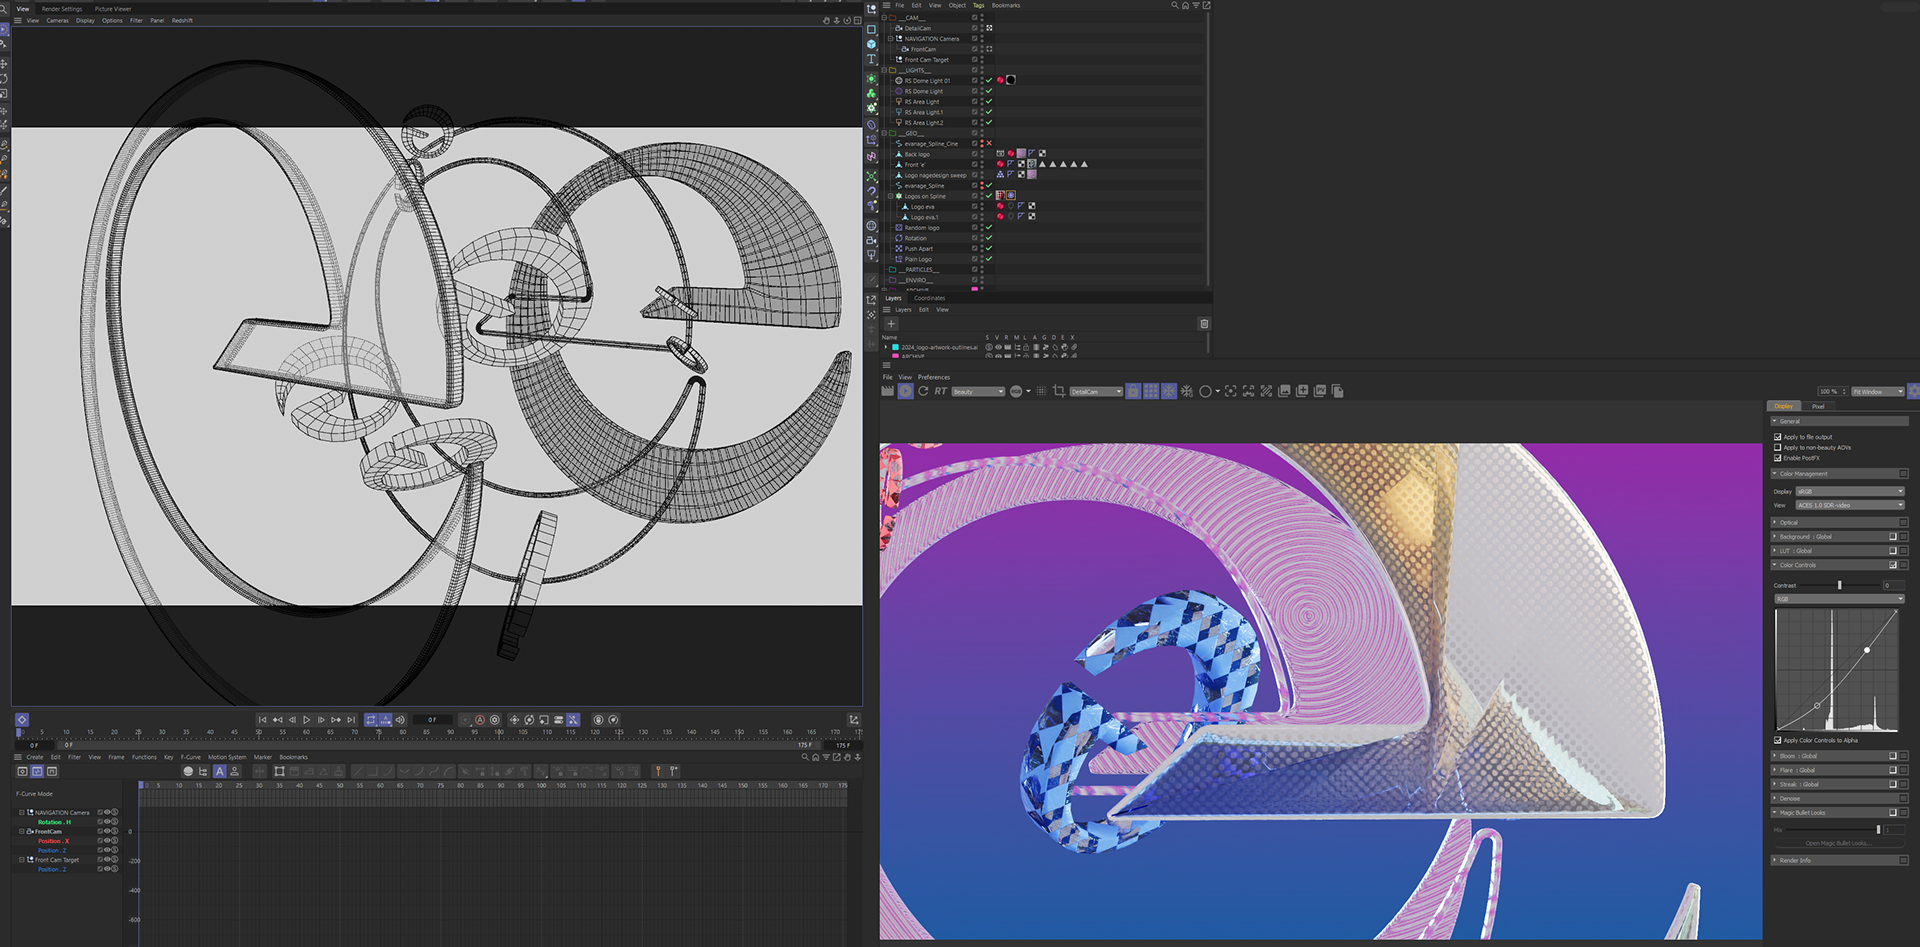Delete layer using the trash icon
Screen dimensions: 1920x947
pyautogui.click(x=1204, y=324)
